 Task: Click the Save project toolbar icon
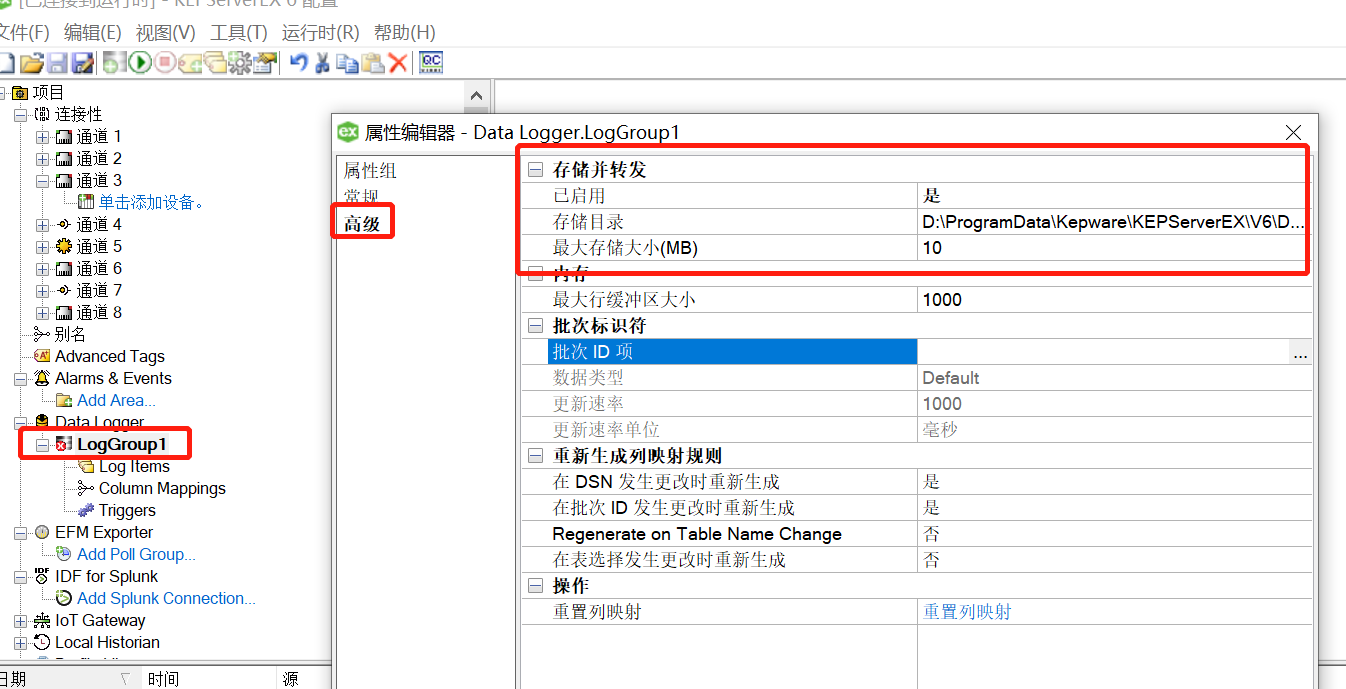pyautogui.click(x=57, y=63)
